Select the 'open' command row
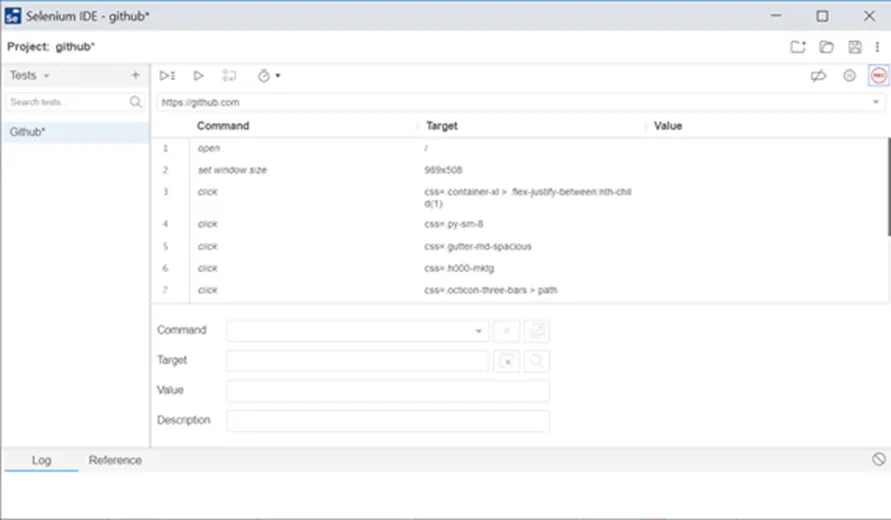Viewport: 891px width, 520px height. 520,148
